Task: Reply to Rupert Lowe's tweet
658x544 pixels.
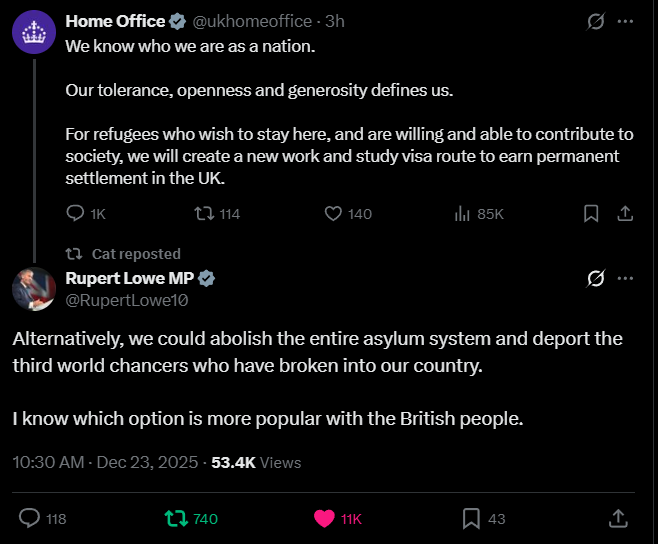Action: [30, 518]
